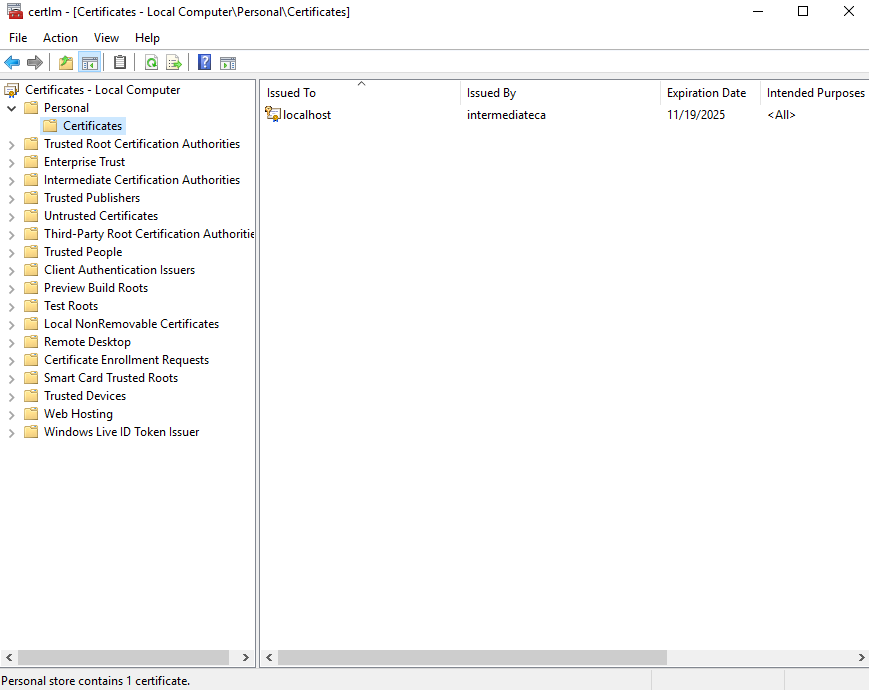
Task: Select Untrusted Certificates folder in tree
Action: coord(100,216)
